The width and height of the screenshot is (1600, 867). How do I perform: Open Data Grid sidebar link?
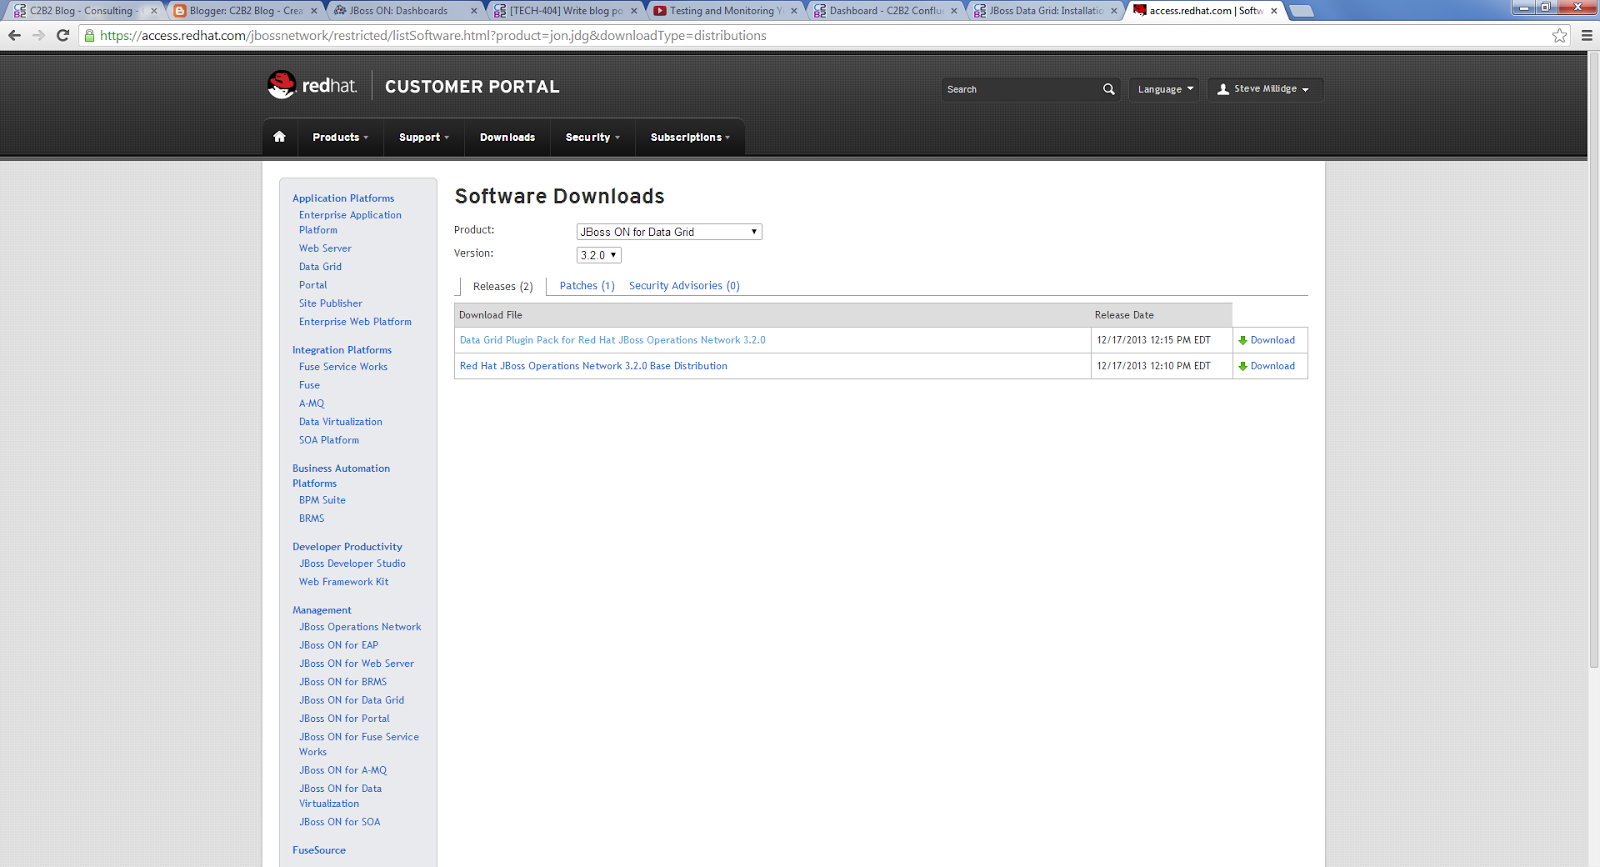320,267
